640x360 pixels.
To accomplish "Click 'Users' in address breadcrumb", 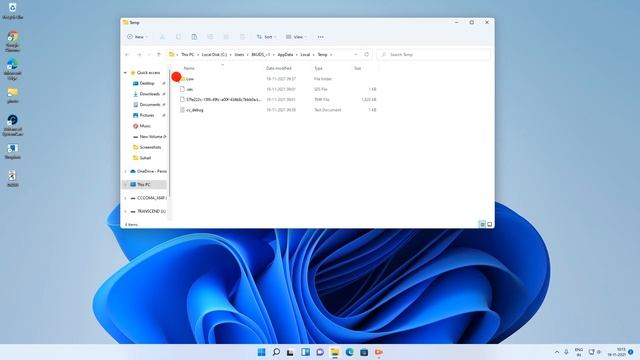I will tap(239, 54).
